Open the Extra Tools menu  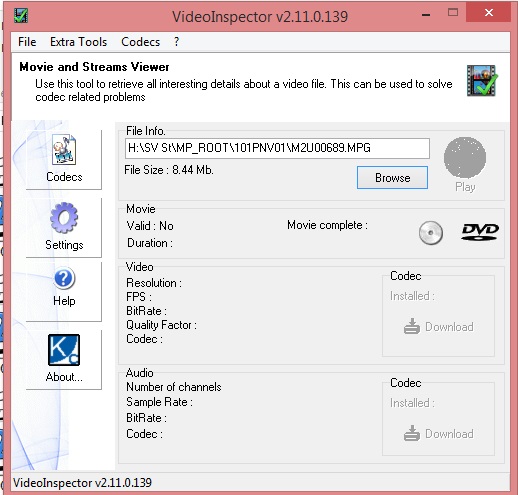(78, 42)
